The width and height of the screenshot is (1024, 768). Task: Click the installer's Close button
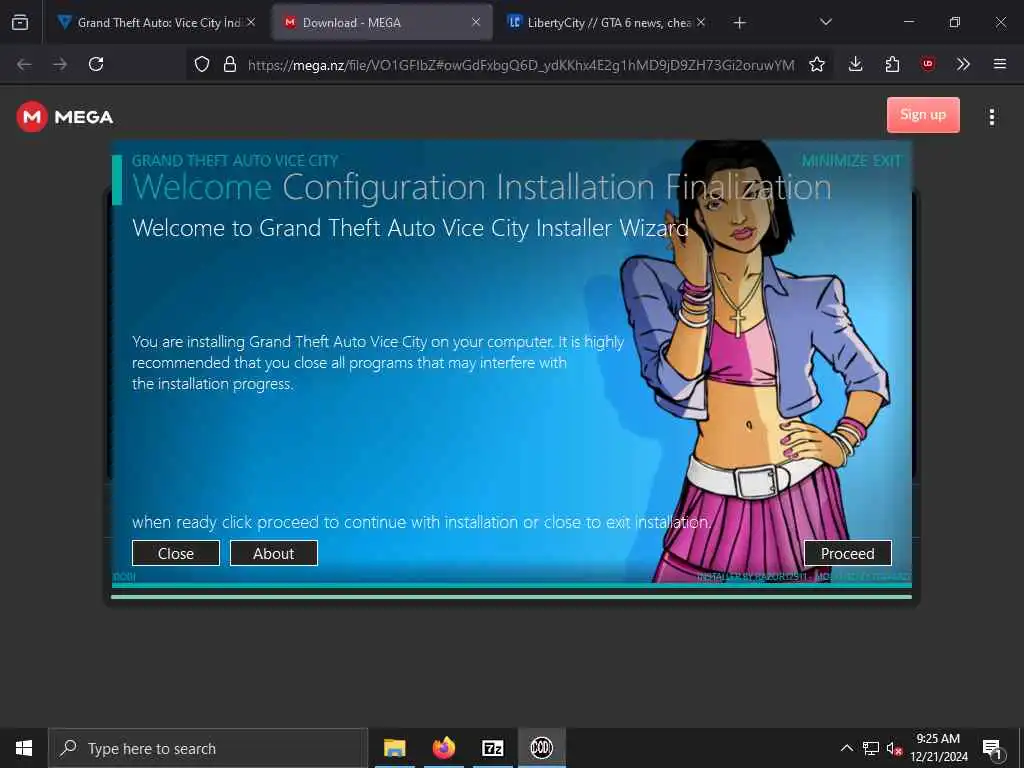176,553
